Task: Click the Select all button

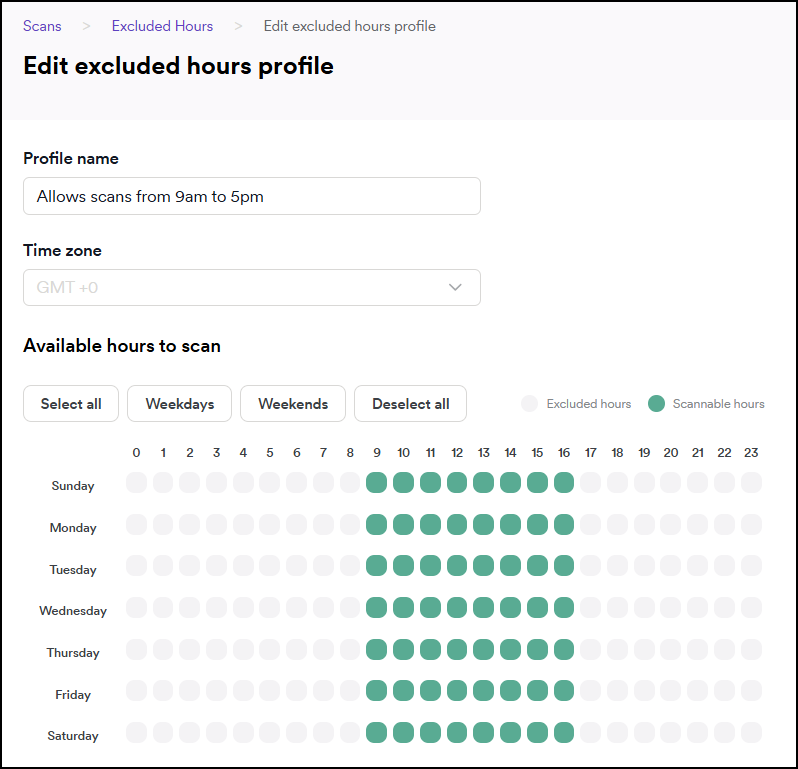Action: pos(71,404)
